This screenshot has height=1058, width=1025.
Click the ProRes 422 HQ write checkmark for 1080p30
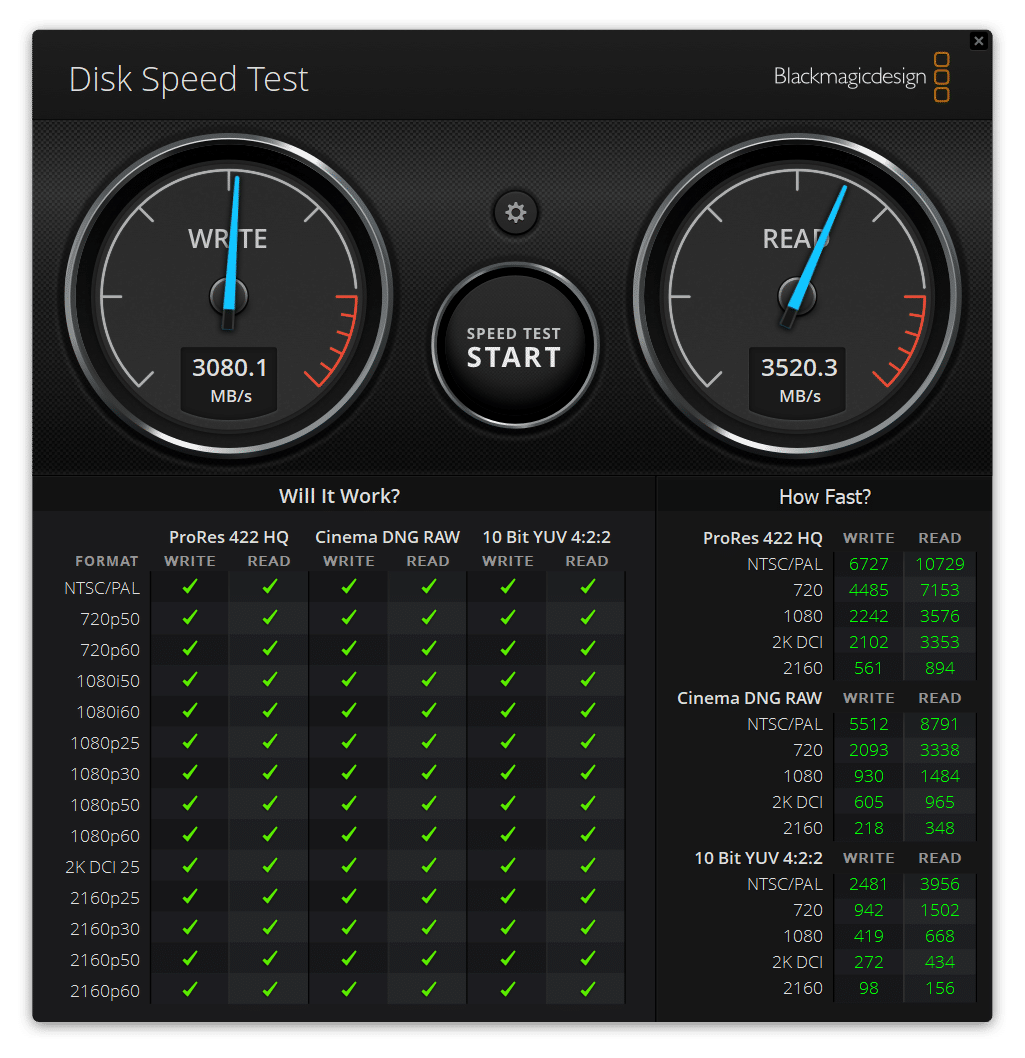point(190,773)
